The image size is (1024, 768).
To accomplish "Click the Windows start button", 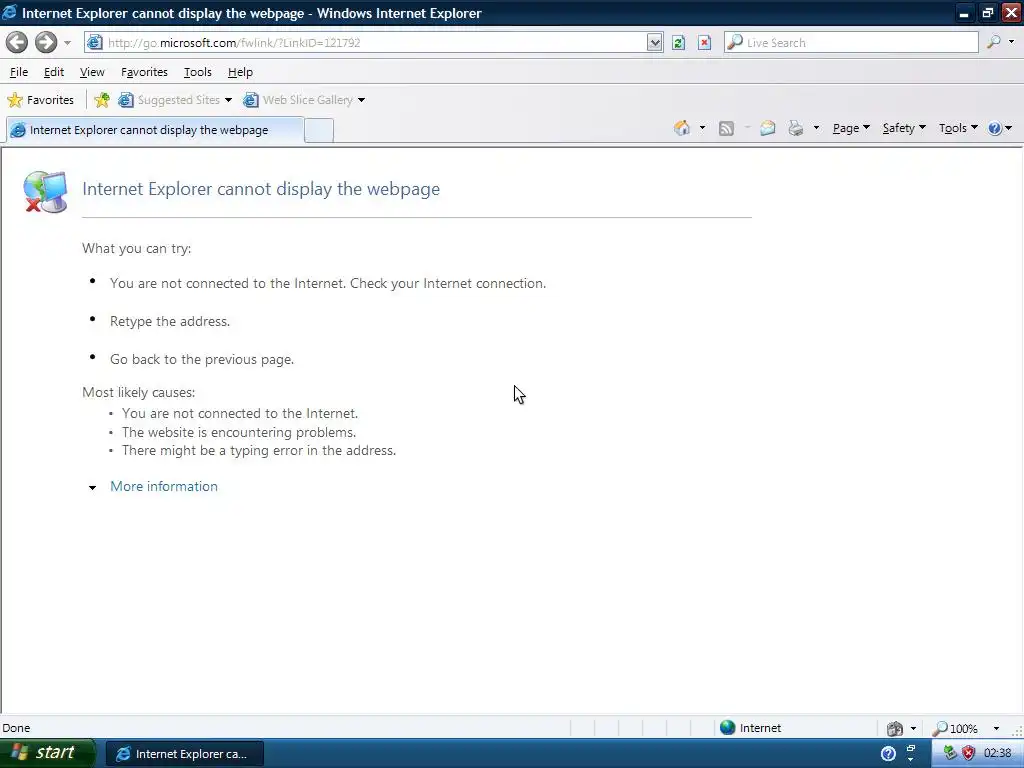I will coord(47,753).
